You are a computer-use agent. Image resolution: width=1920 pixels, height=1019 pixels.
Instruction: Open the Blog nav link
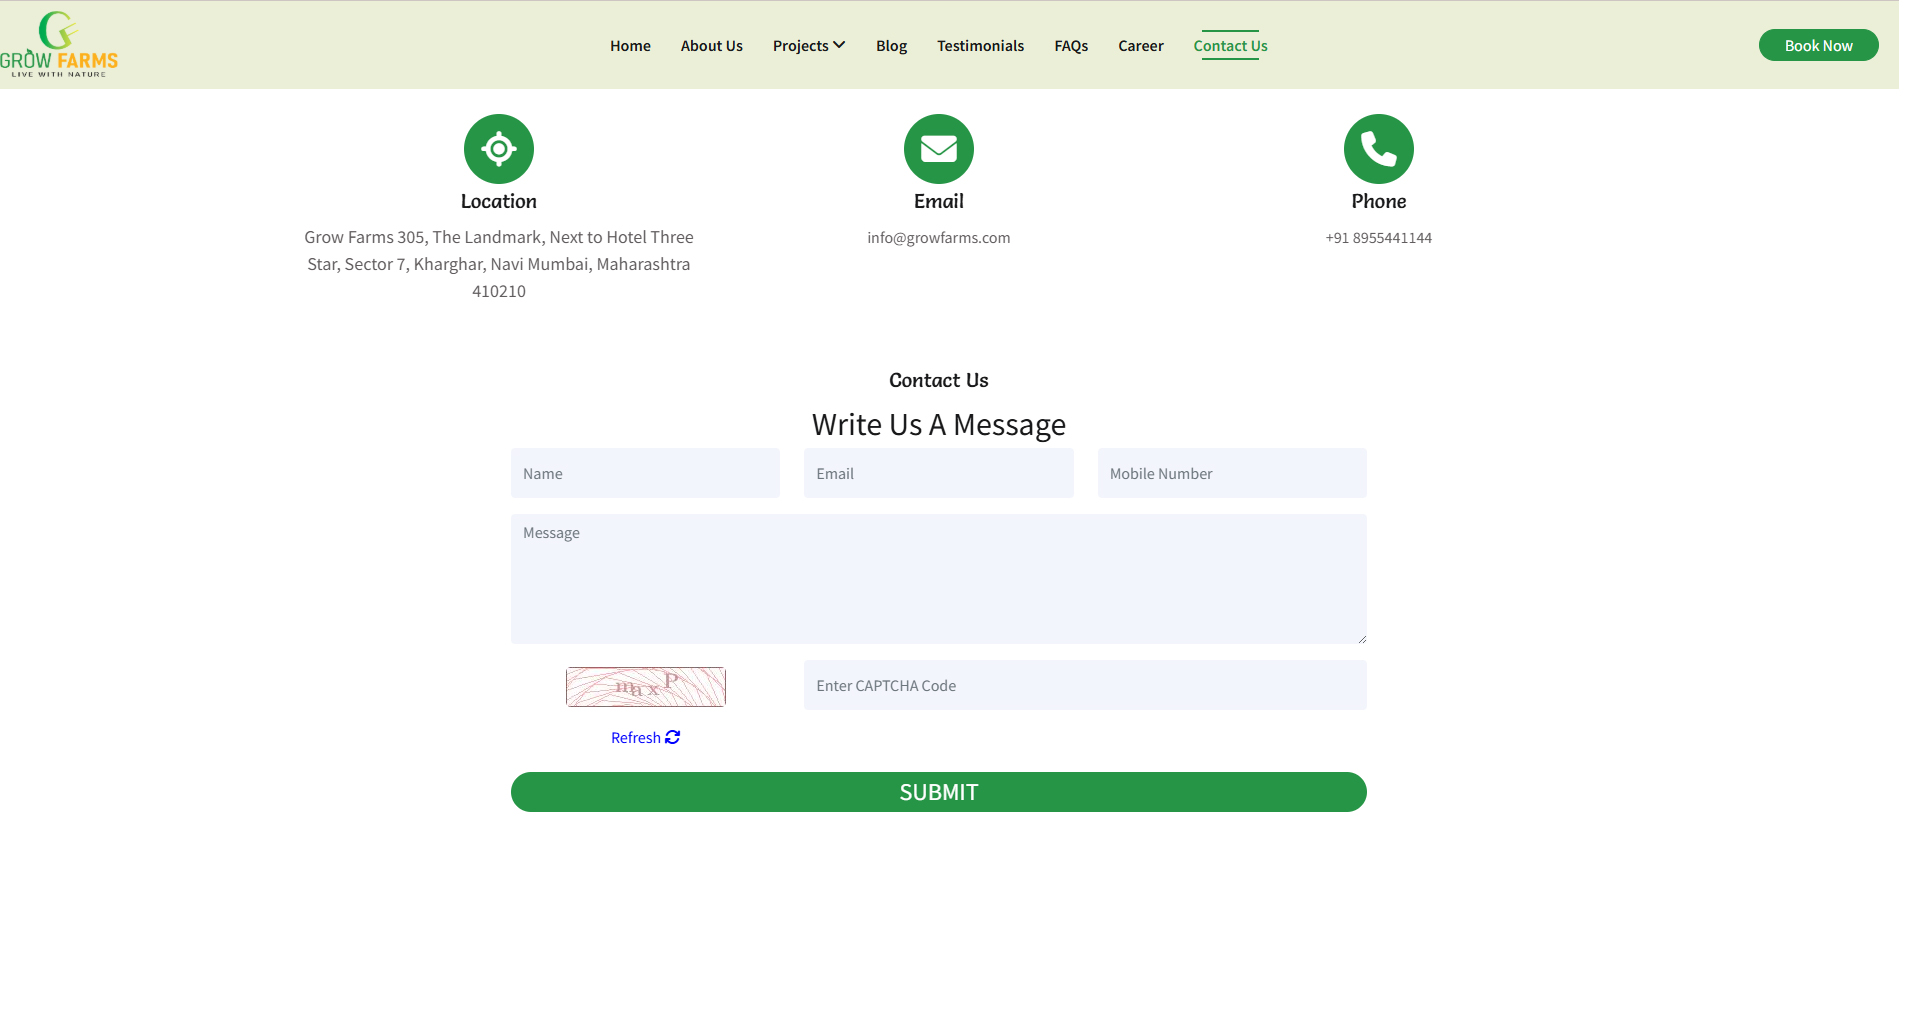pos(891,46)
